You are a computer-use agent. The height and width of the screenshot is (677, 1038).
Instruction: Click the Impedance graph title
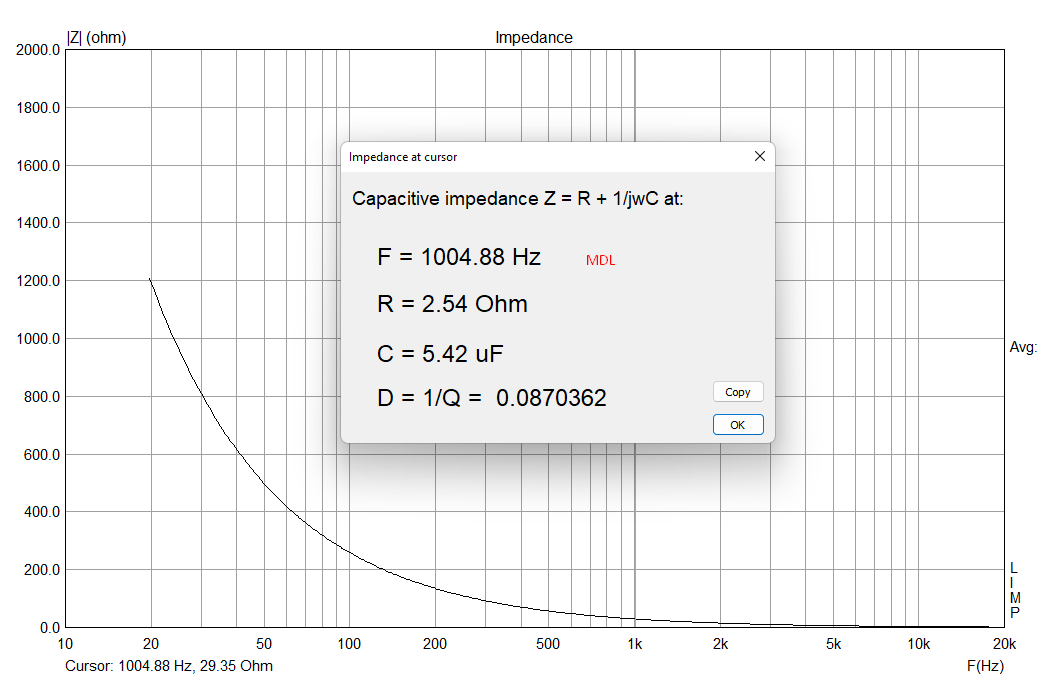534,38
